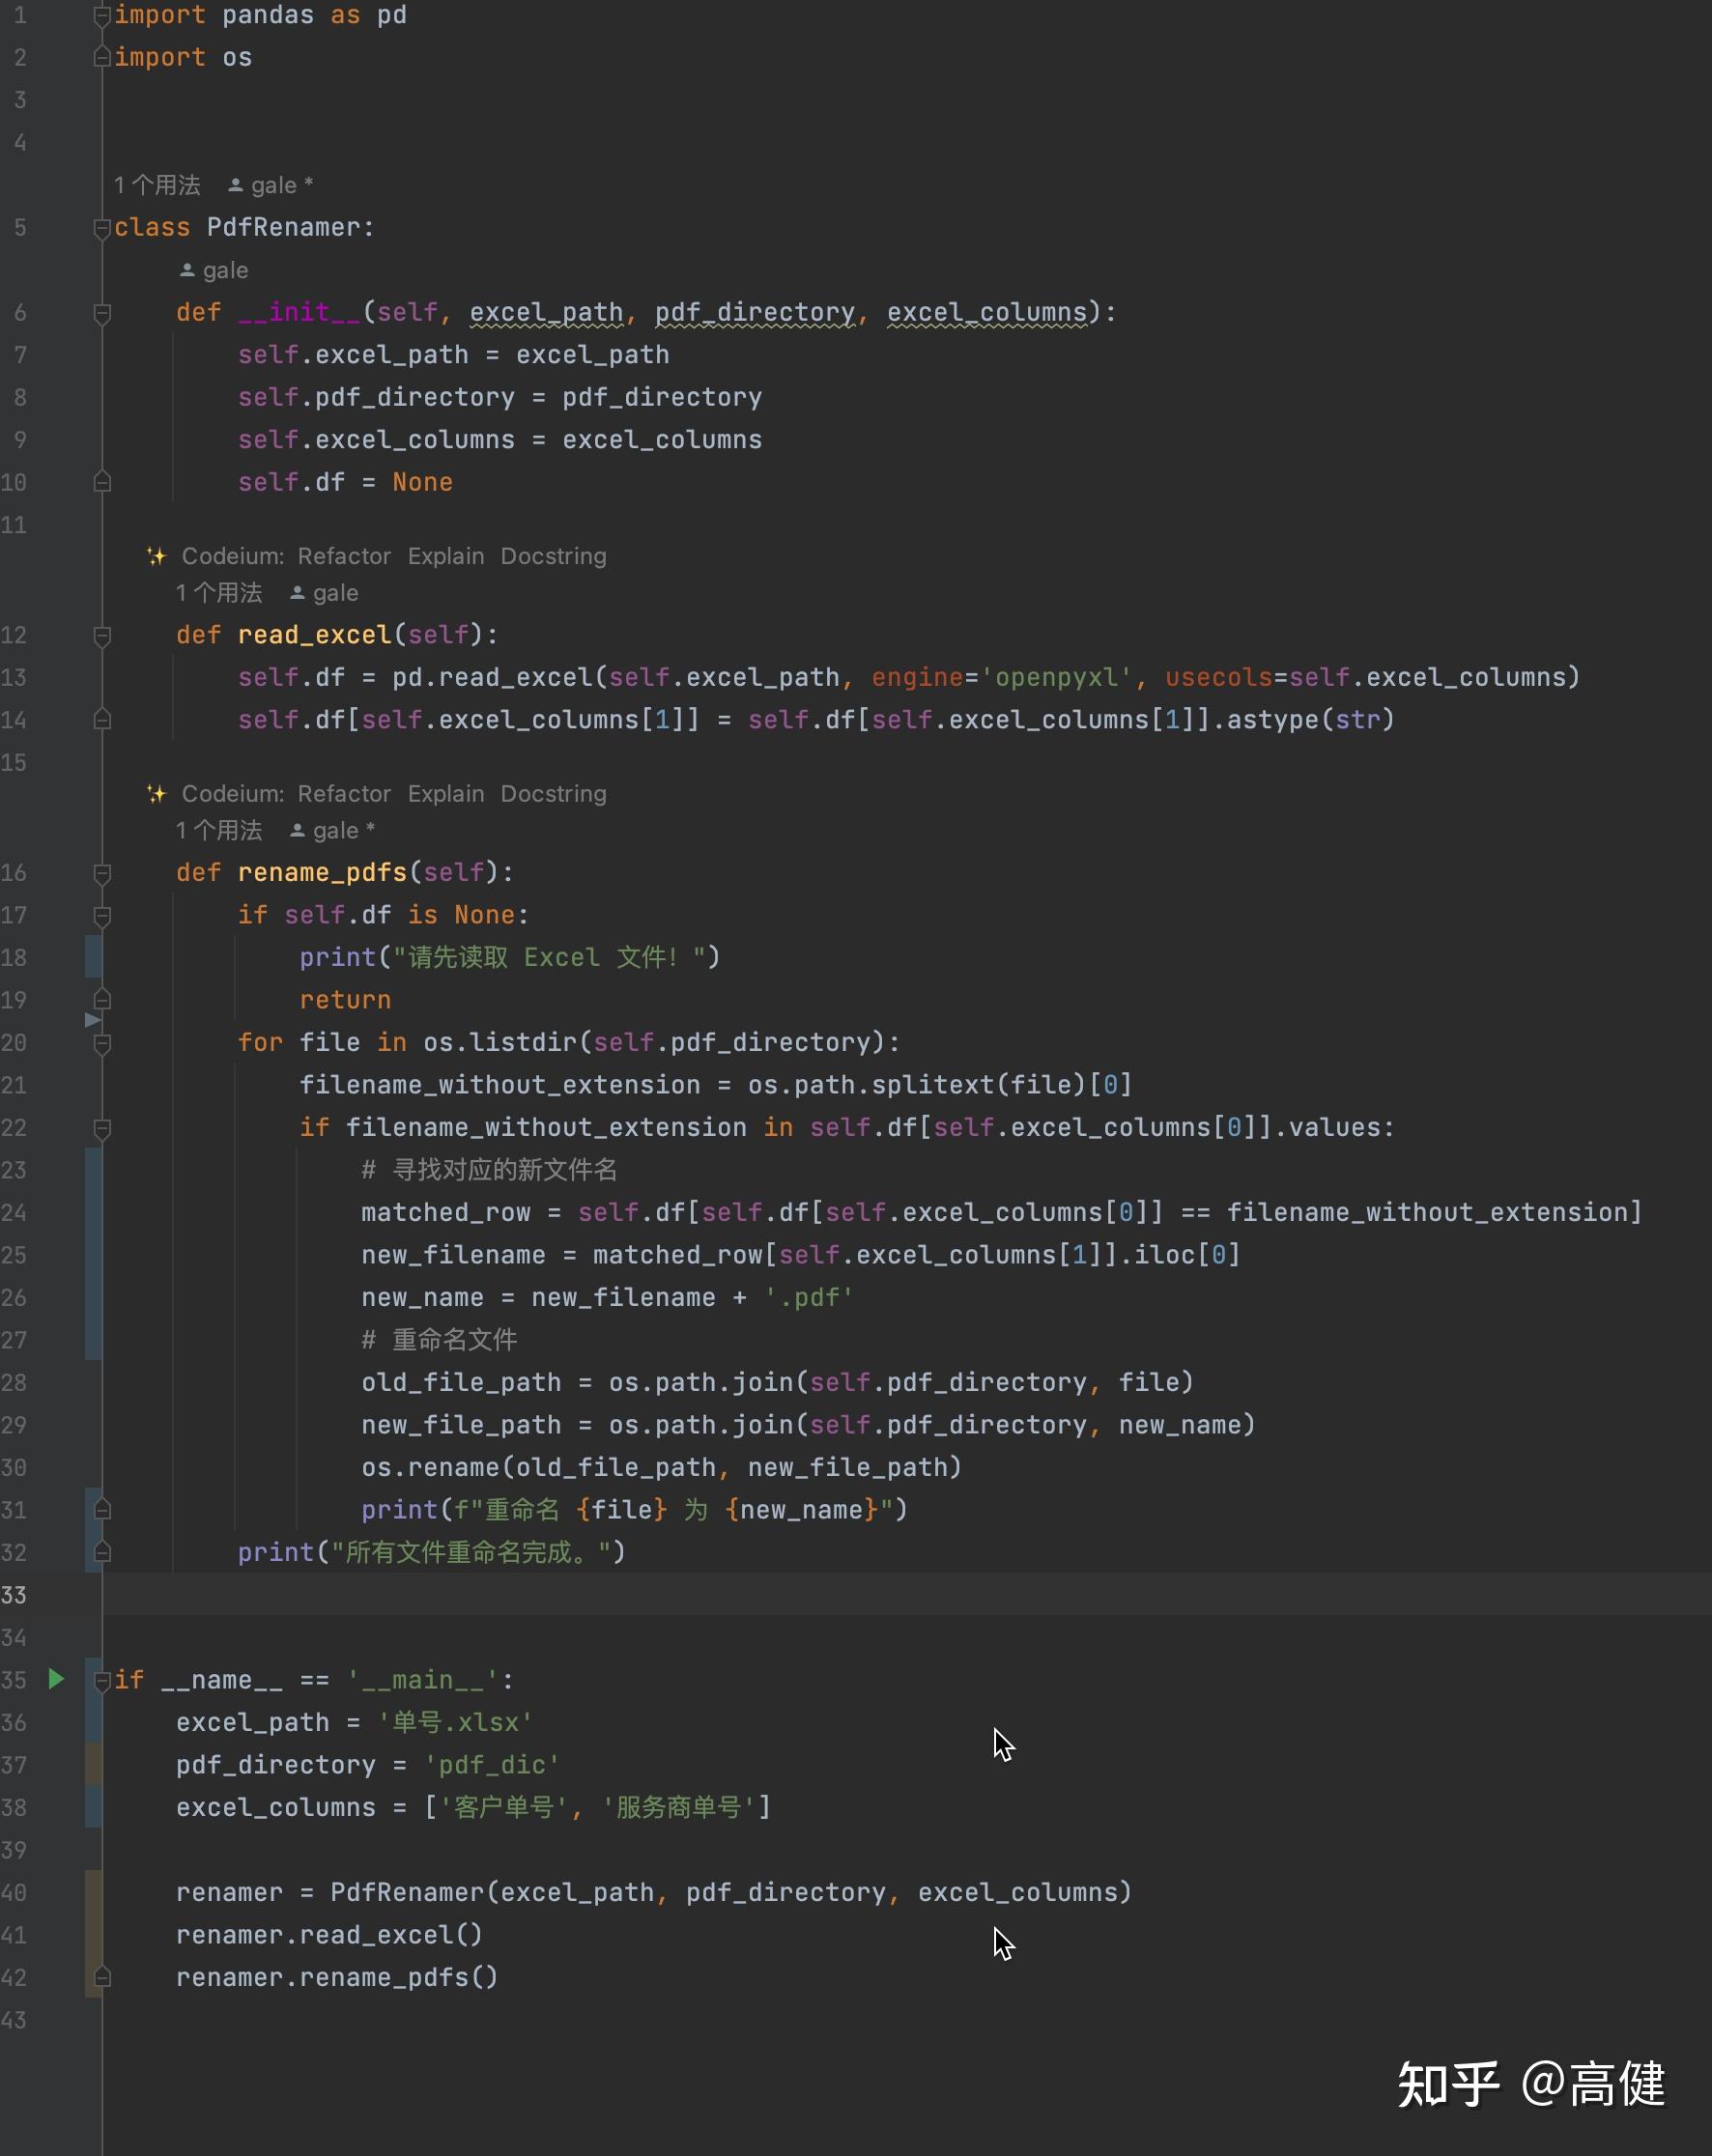
Task: Click the 'usecols' keyword argument on line 13
Action: 1219,678
